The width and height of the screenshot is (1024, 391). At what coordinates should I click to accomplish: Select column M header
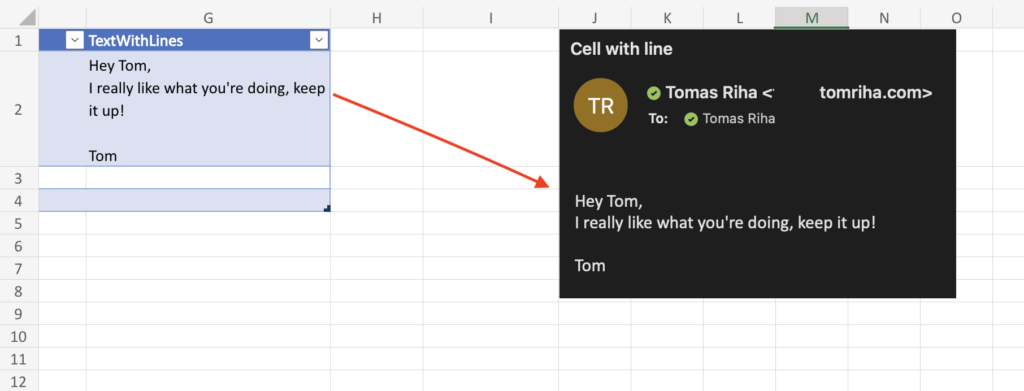click(x=812, y=18)
